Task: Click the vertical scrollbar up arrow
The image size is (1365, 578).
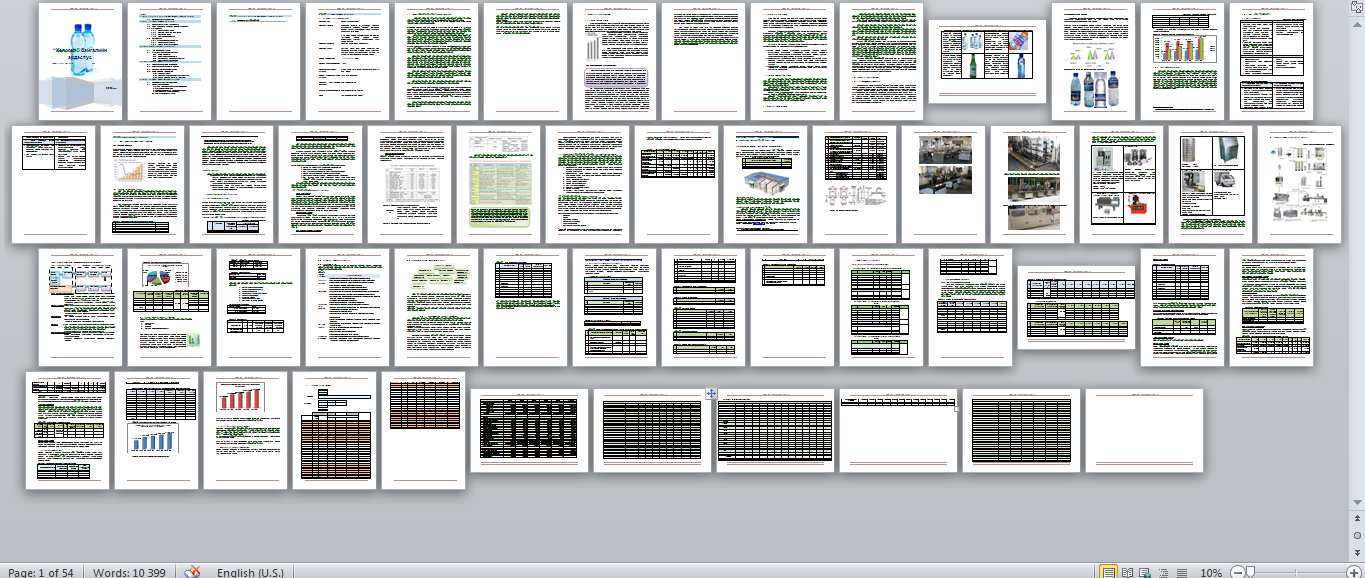Action: 1357,24
